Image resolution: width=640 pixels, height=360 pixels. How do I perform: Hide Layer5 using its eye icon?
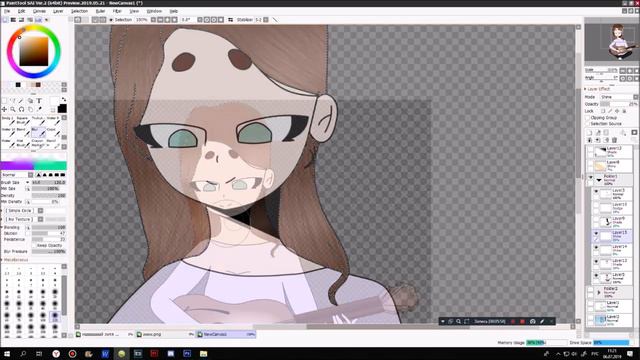pyautogui.click(x=596, y=276)
